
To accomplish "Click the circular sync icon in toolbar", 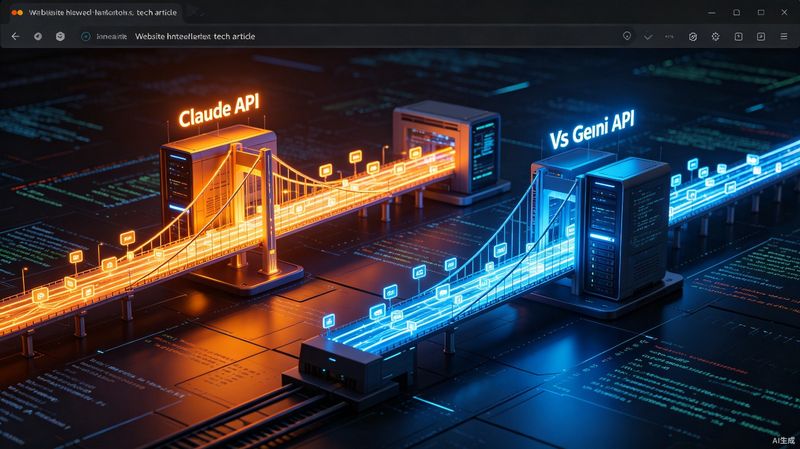I will pyautogui.click(x=693, y=37).
